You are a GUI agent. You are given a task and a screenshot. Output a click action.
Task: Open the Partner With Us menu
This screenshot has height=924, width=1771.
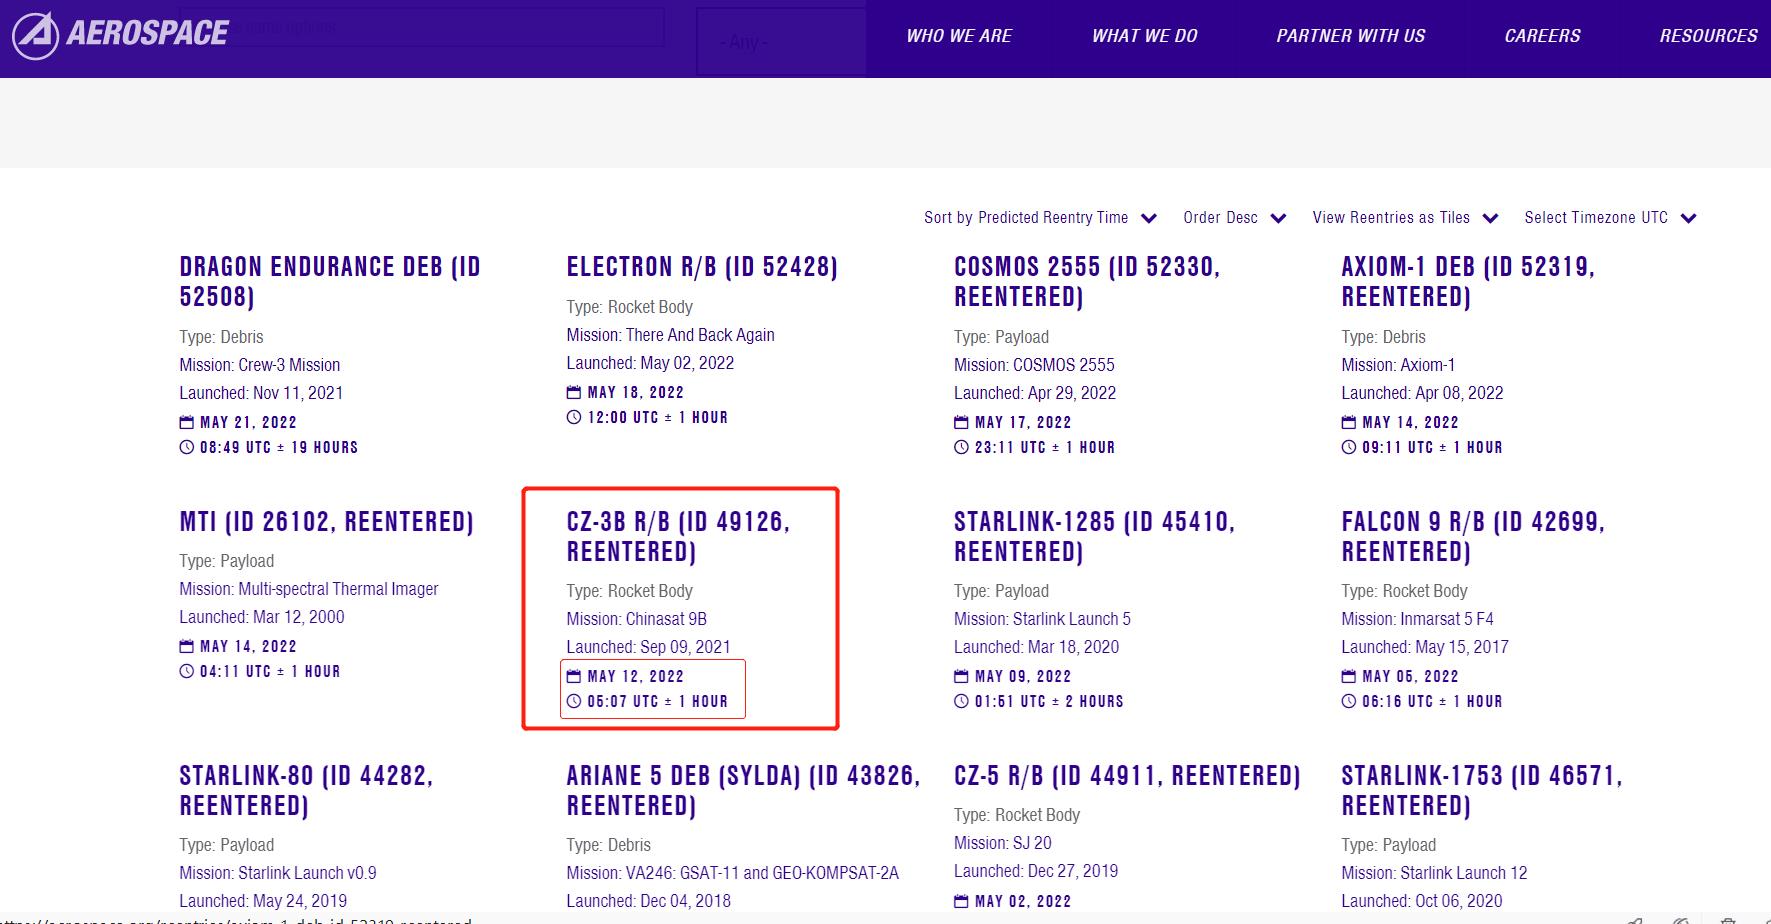[1351, 36]
